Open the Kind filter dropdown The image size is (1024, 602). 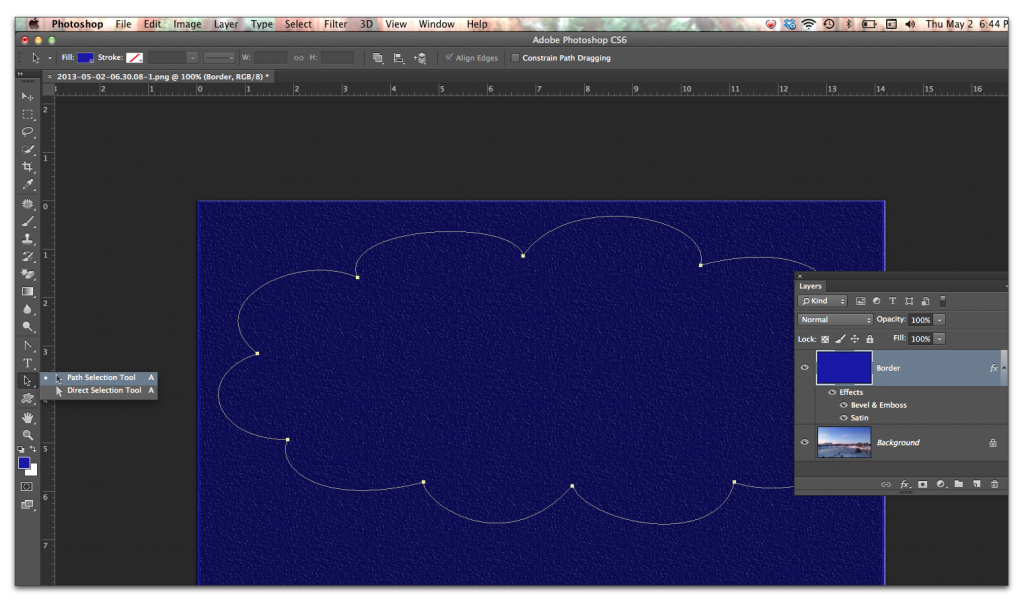point(823,301)
